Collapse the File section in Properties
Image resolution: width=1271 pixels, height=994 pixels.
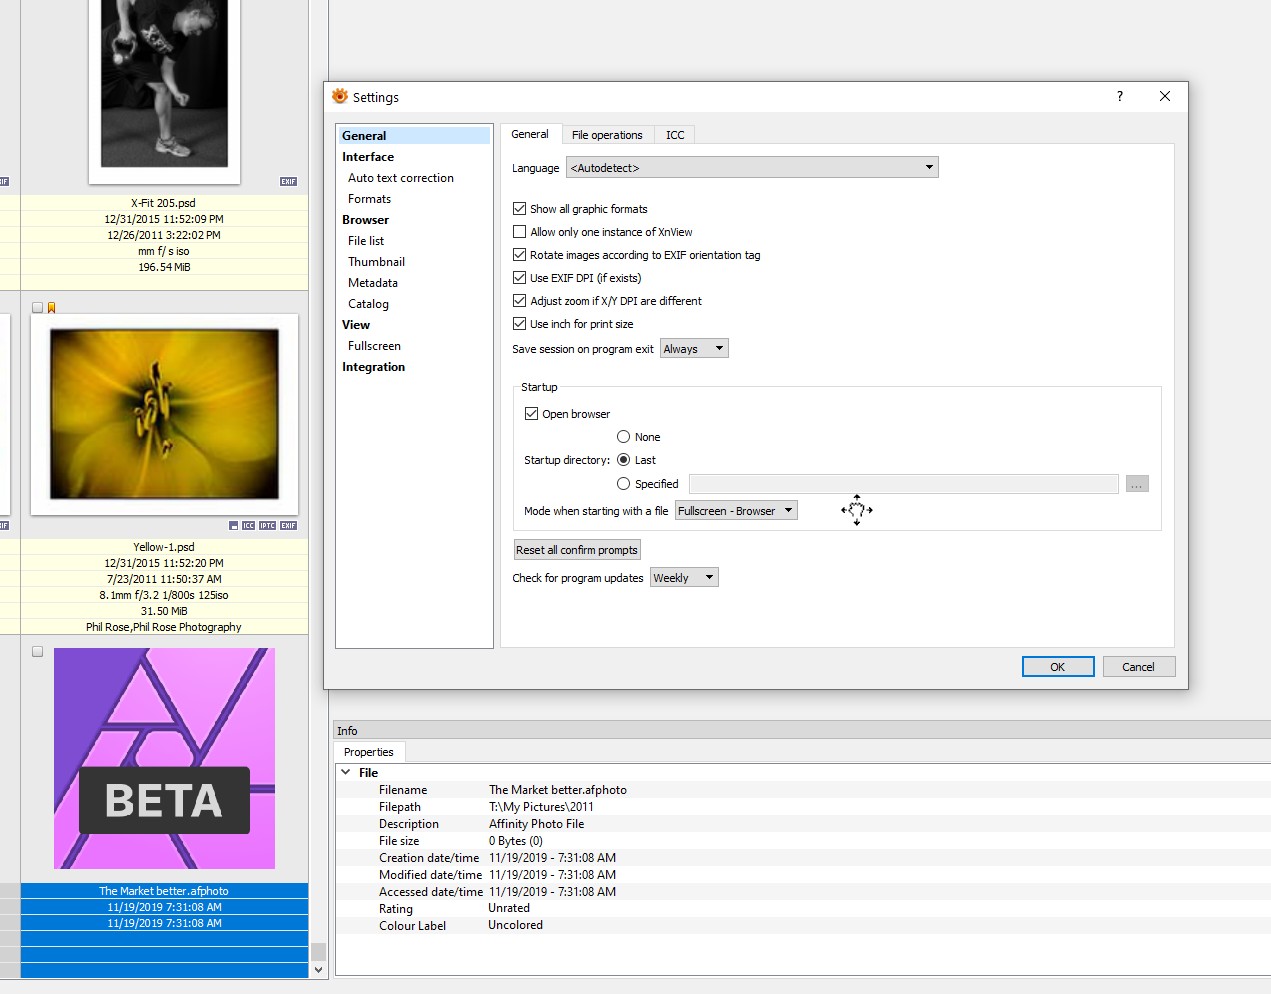pyautogui.click(x=346, y=772)
